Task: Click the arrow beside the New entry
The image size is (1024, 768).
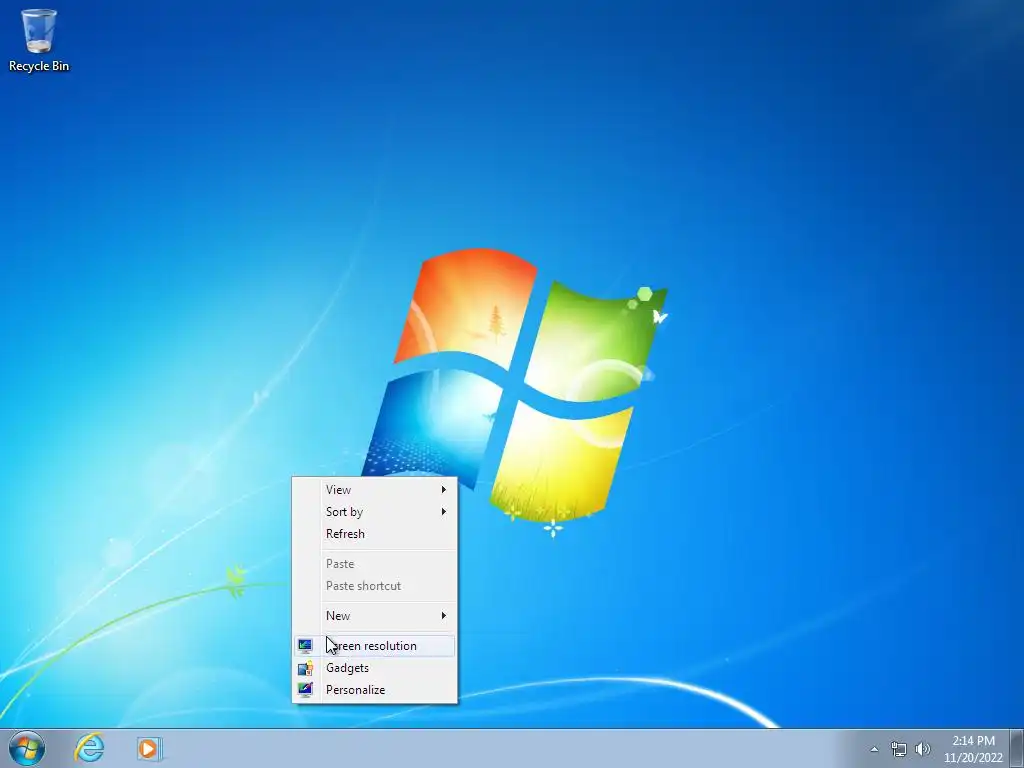Action: pyautogui.click(x=443, y=616)
